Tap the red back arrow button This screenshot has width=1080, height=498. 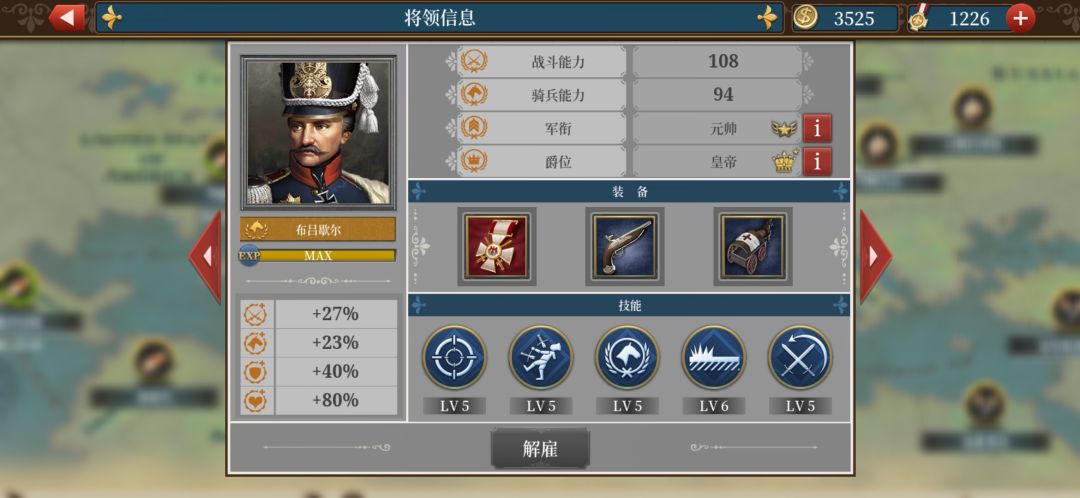68,18
